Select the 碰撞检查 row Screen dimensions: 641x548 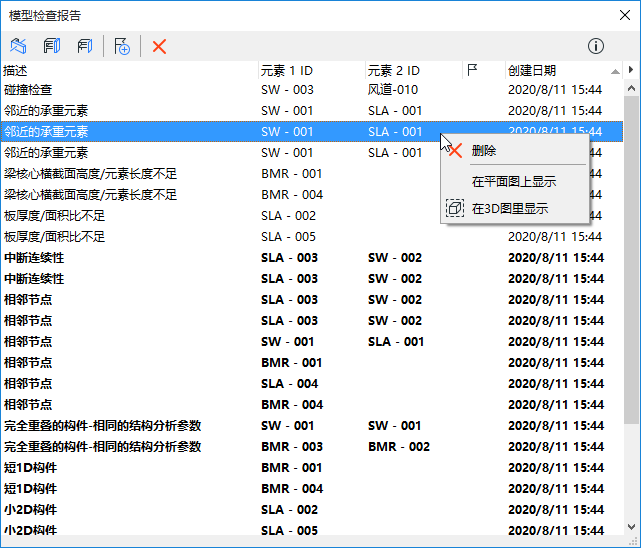pyautogui.click(x=312, y=89)
